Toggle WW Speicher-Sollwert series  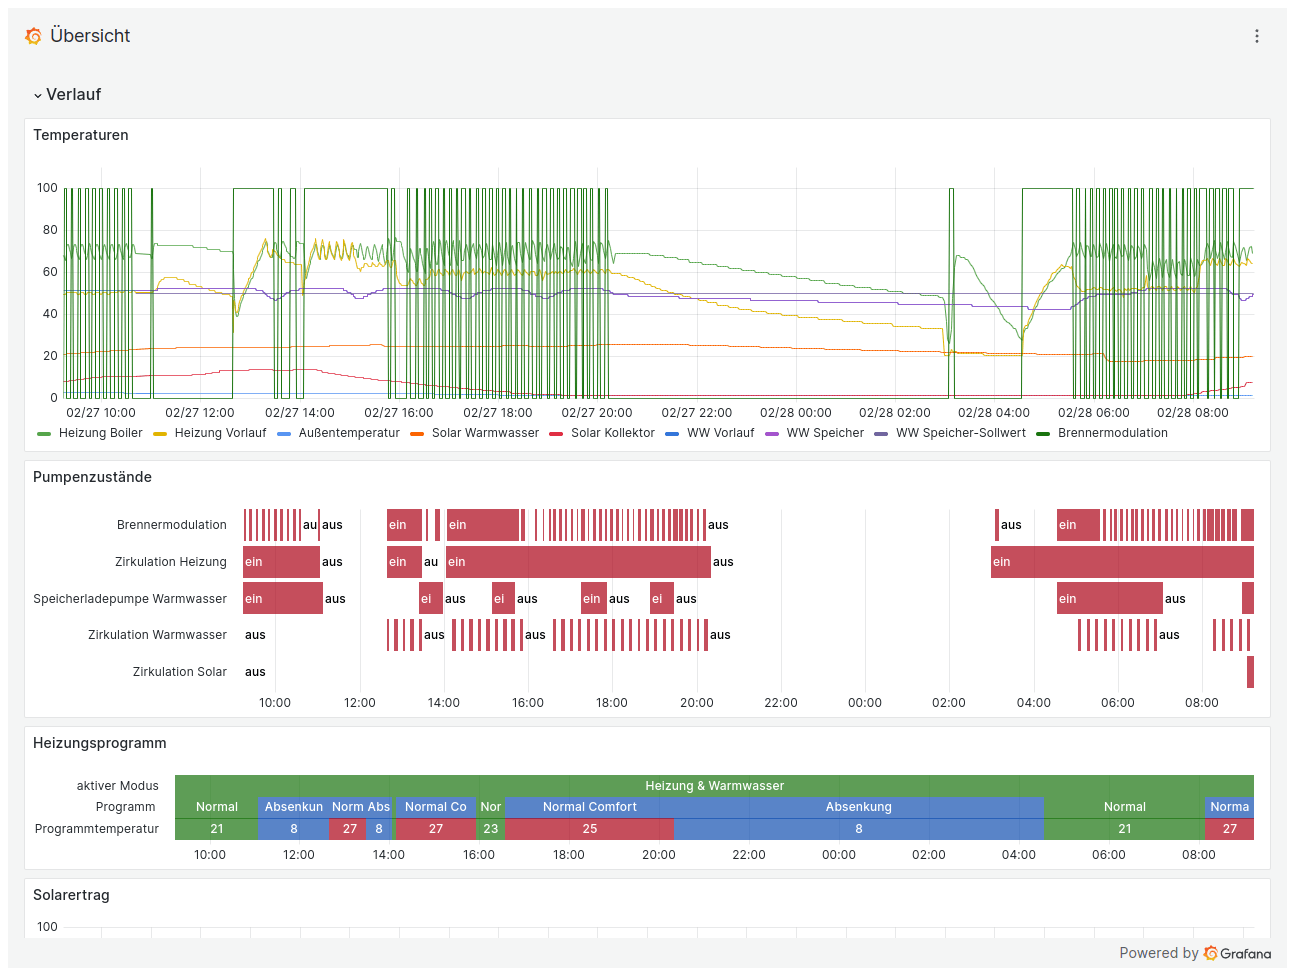[960, 433]
